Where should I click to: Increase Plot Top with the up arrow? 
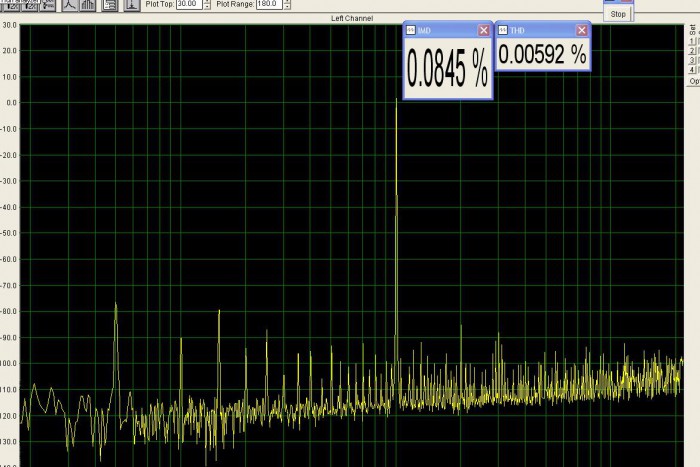coord(207,1)
